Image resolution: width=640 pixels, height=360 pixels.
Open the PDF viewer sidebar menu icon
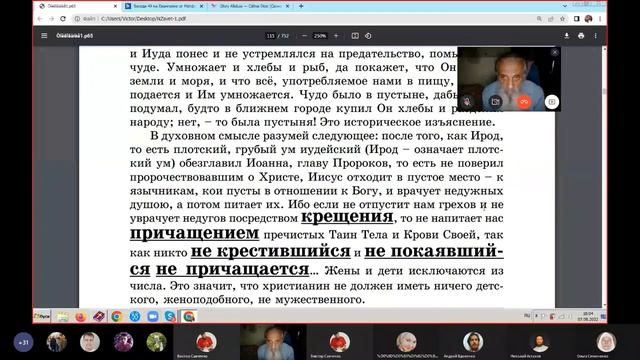[x=44, y=36]
